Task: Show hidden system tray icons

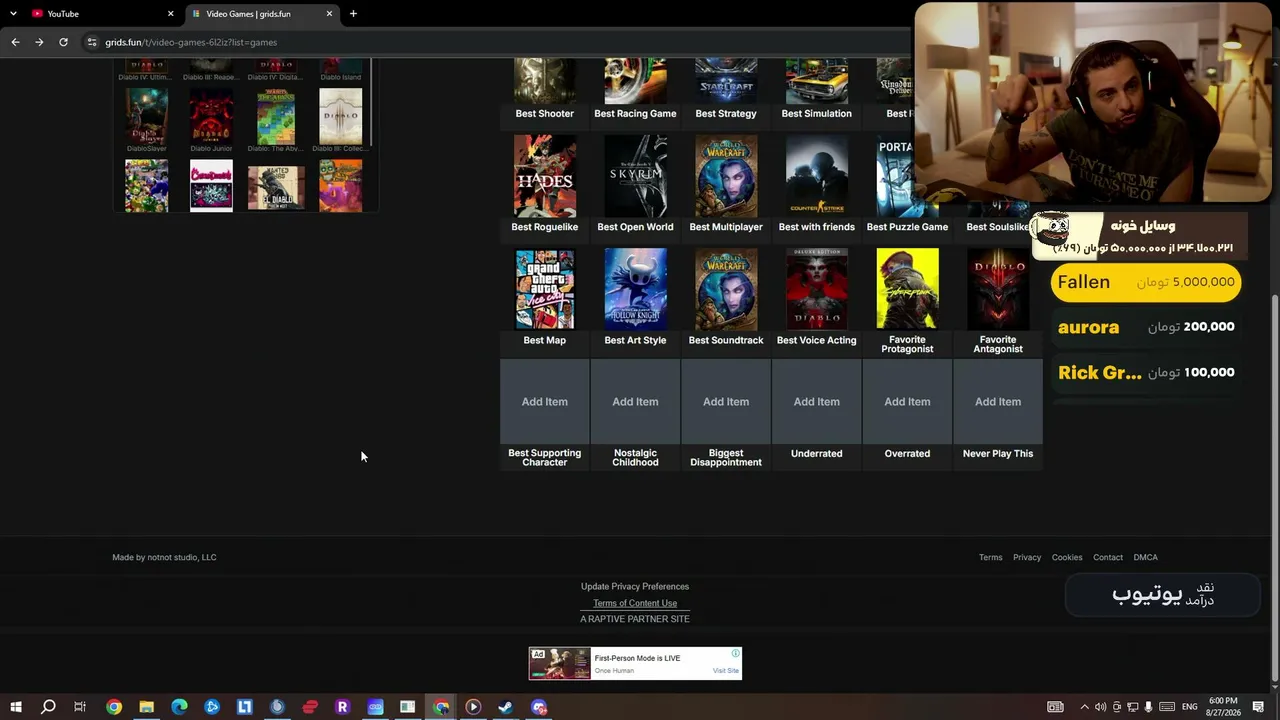Action: [1084, 707]
